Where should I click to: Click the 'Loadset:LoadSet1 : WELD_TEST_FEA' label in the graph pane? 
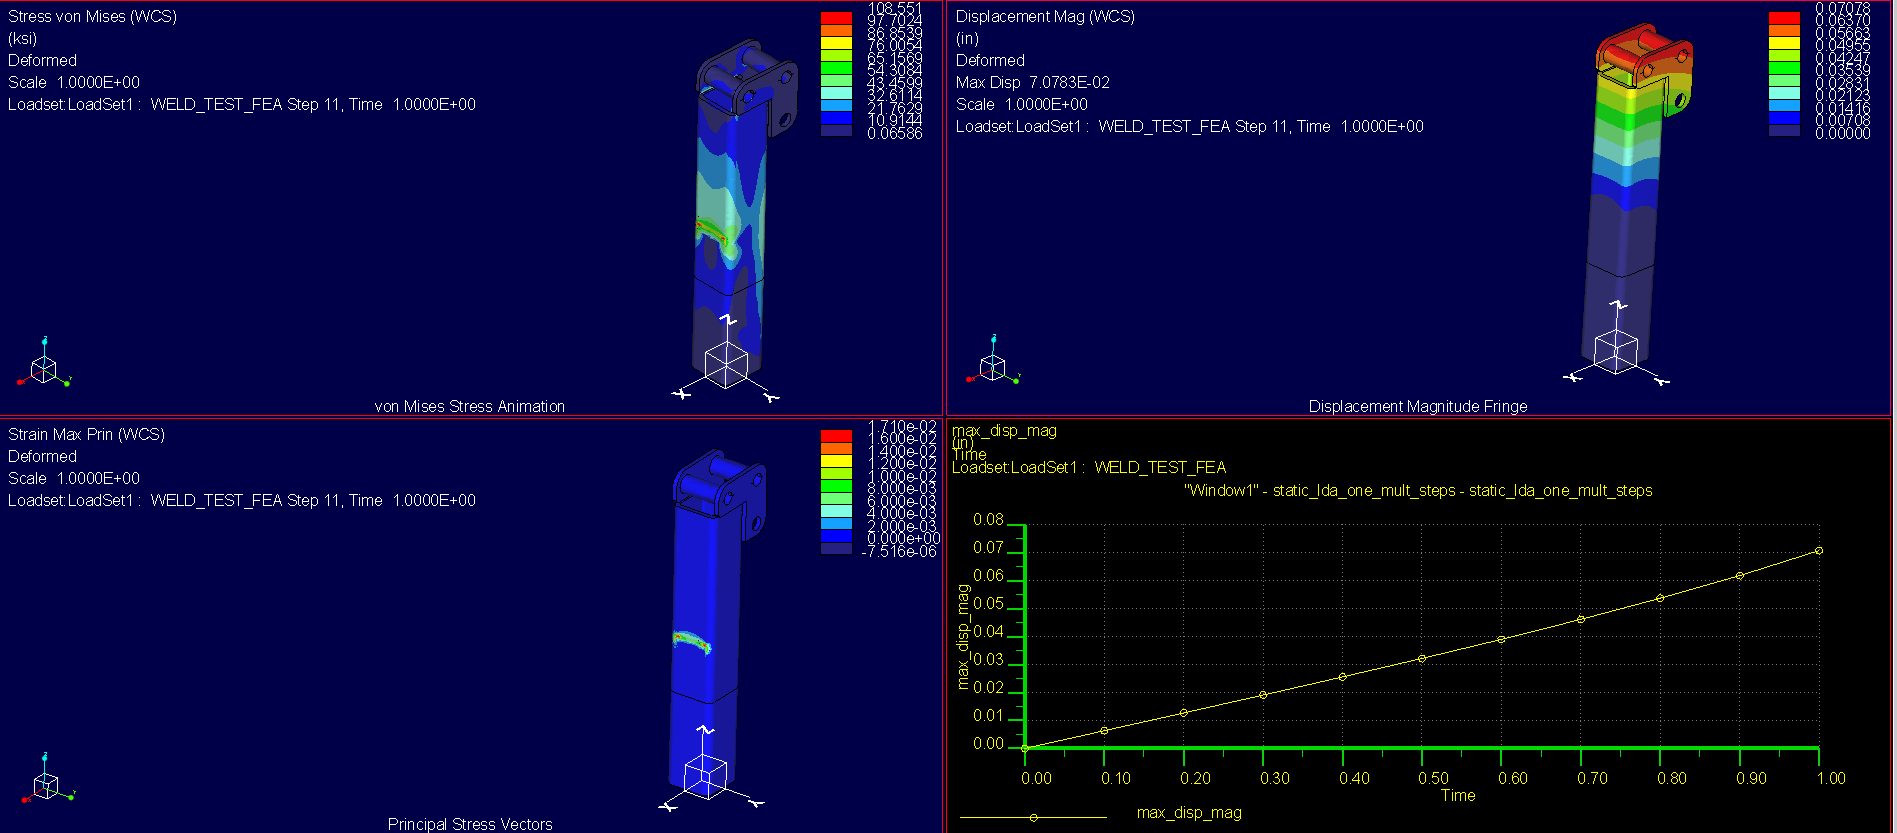pyautogui.click(x=1088, y=467)
